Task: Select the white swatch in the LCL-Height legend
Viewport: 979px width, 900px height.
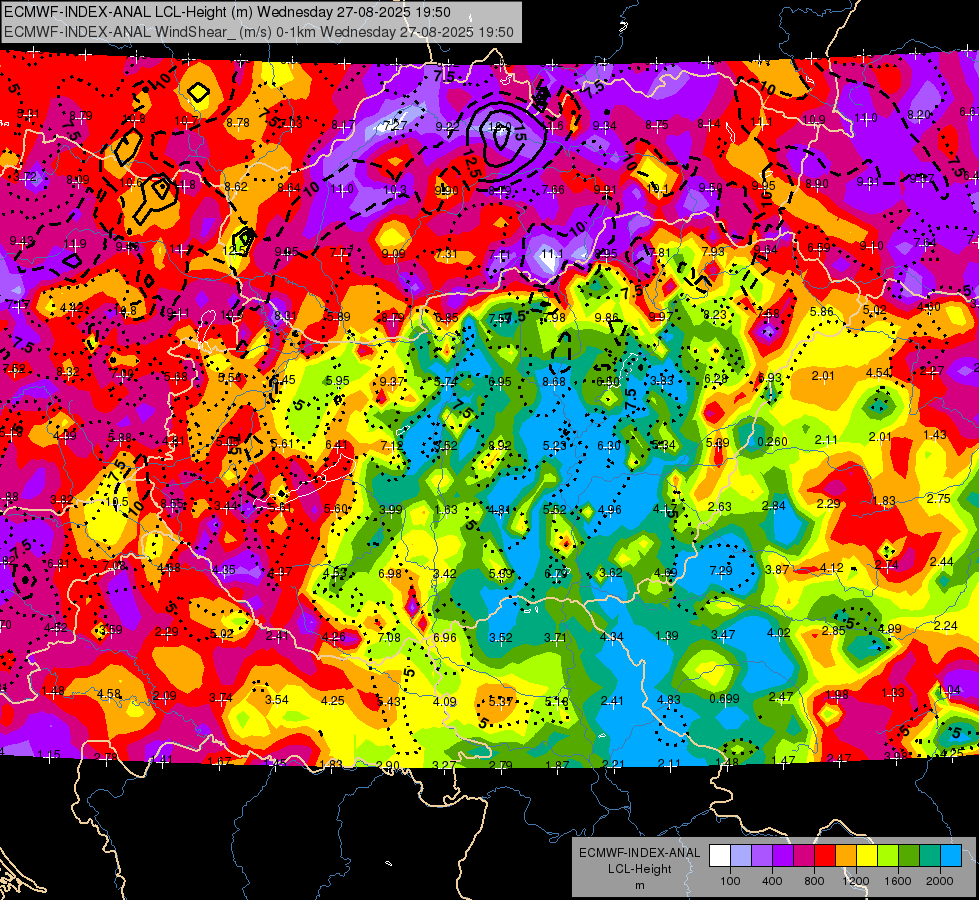Action: (720, 856)
